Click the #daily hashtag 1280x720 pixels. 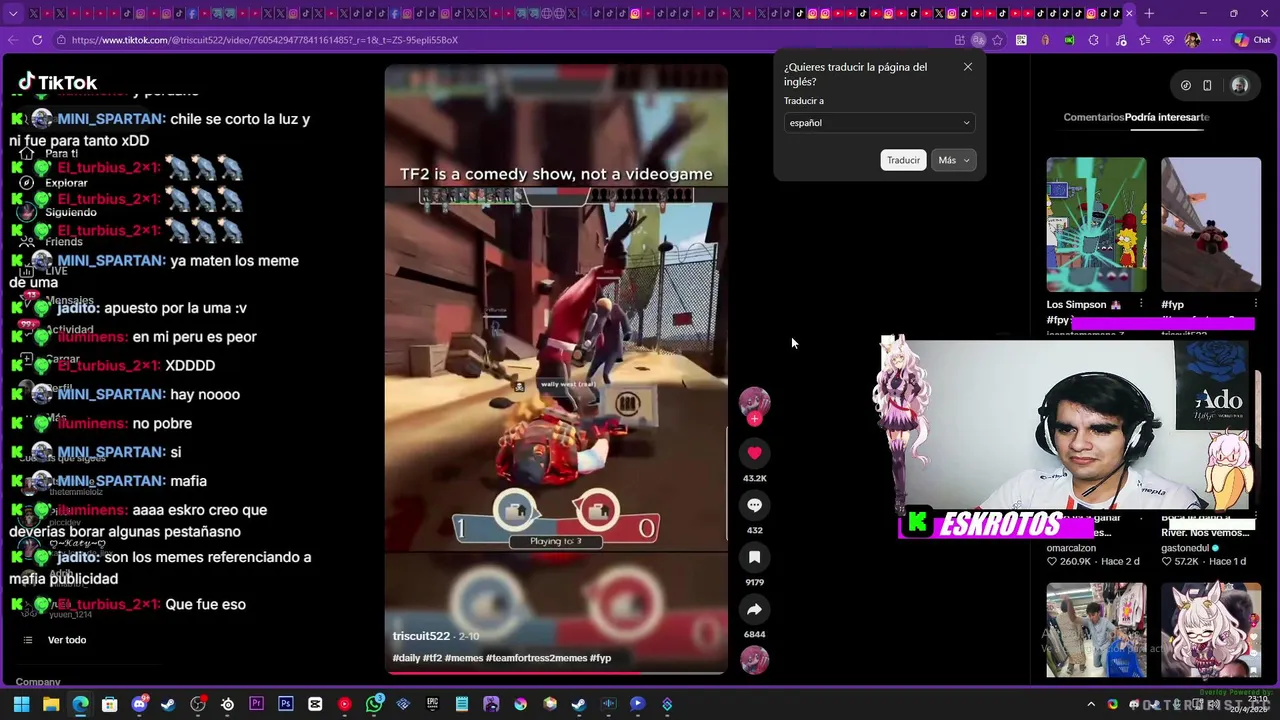pos(406,658)
